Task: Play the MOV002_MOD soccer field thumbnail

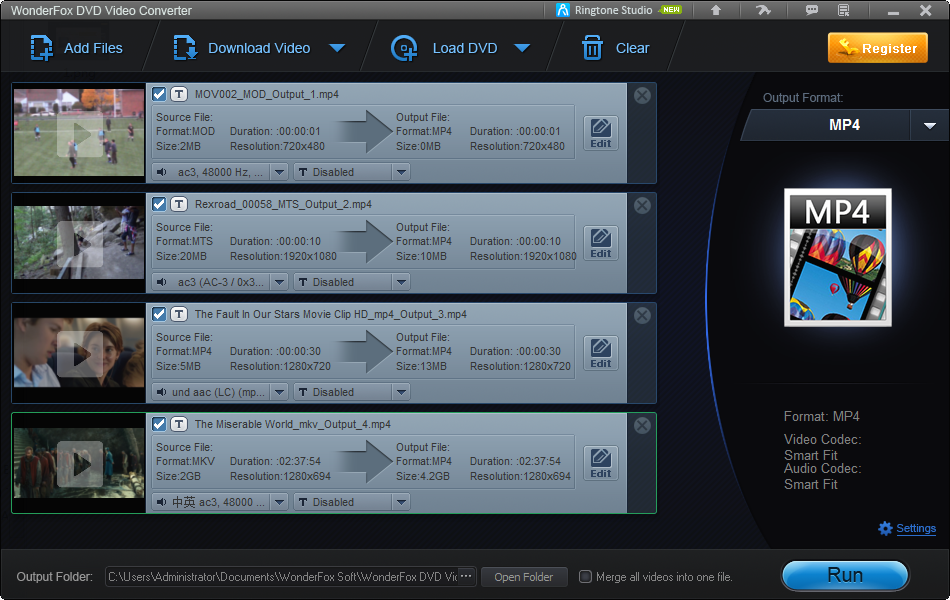Action: pos(79,134)
